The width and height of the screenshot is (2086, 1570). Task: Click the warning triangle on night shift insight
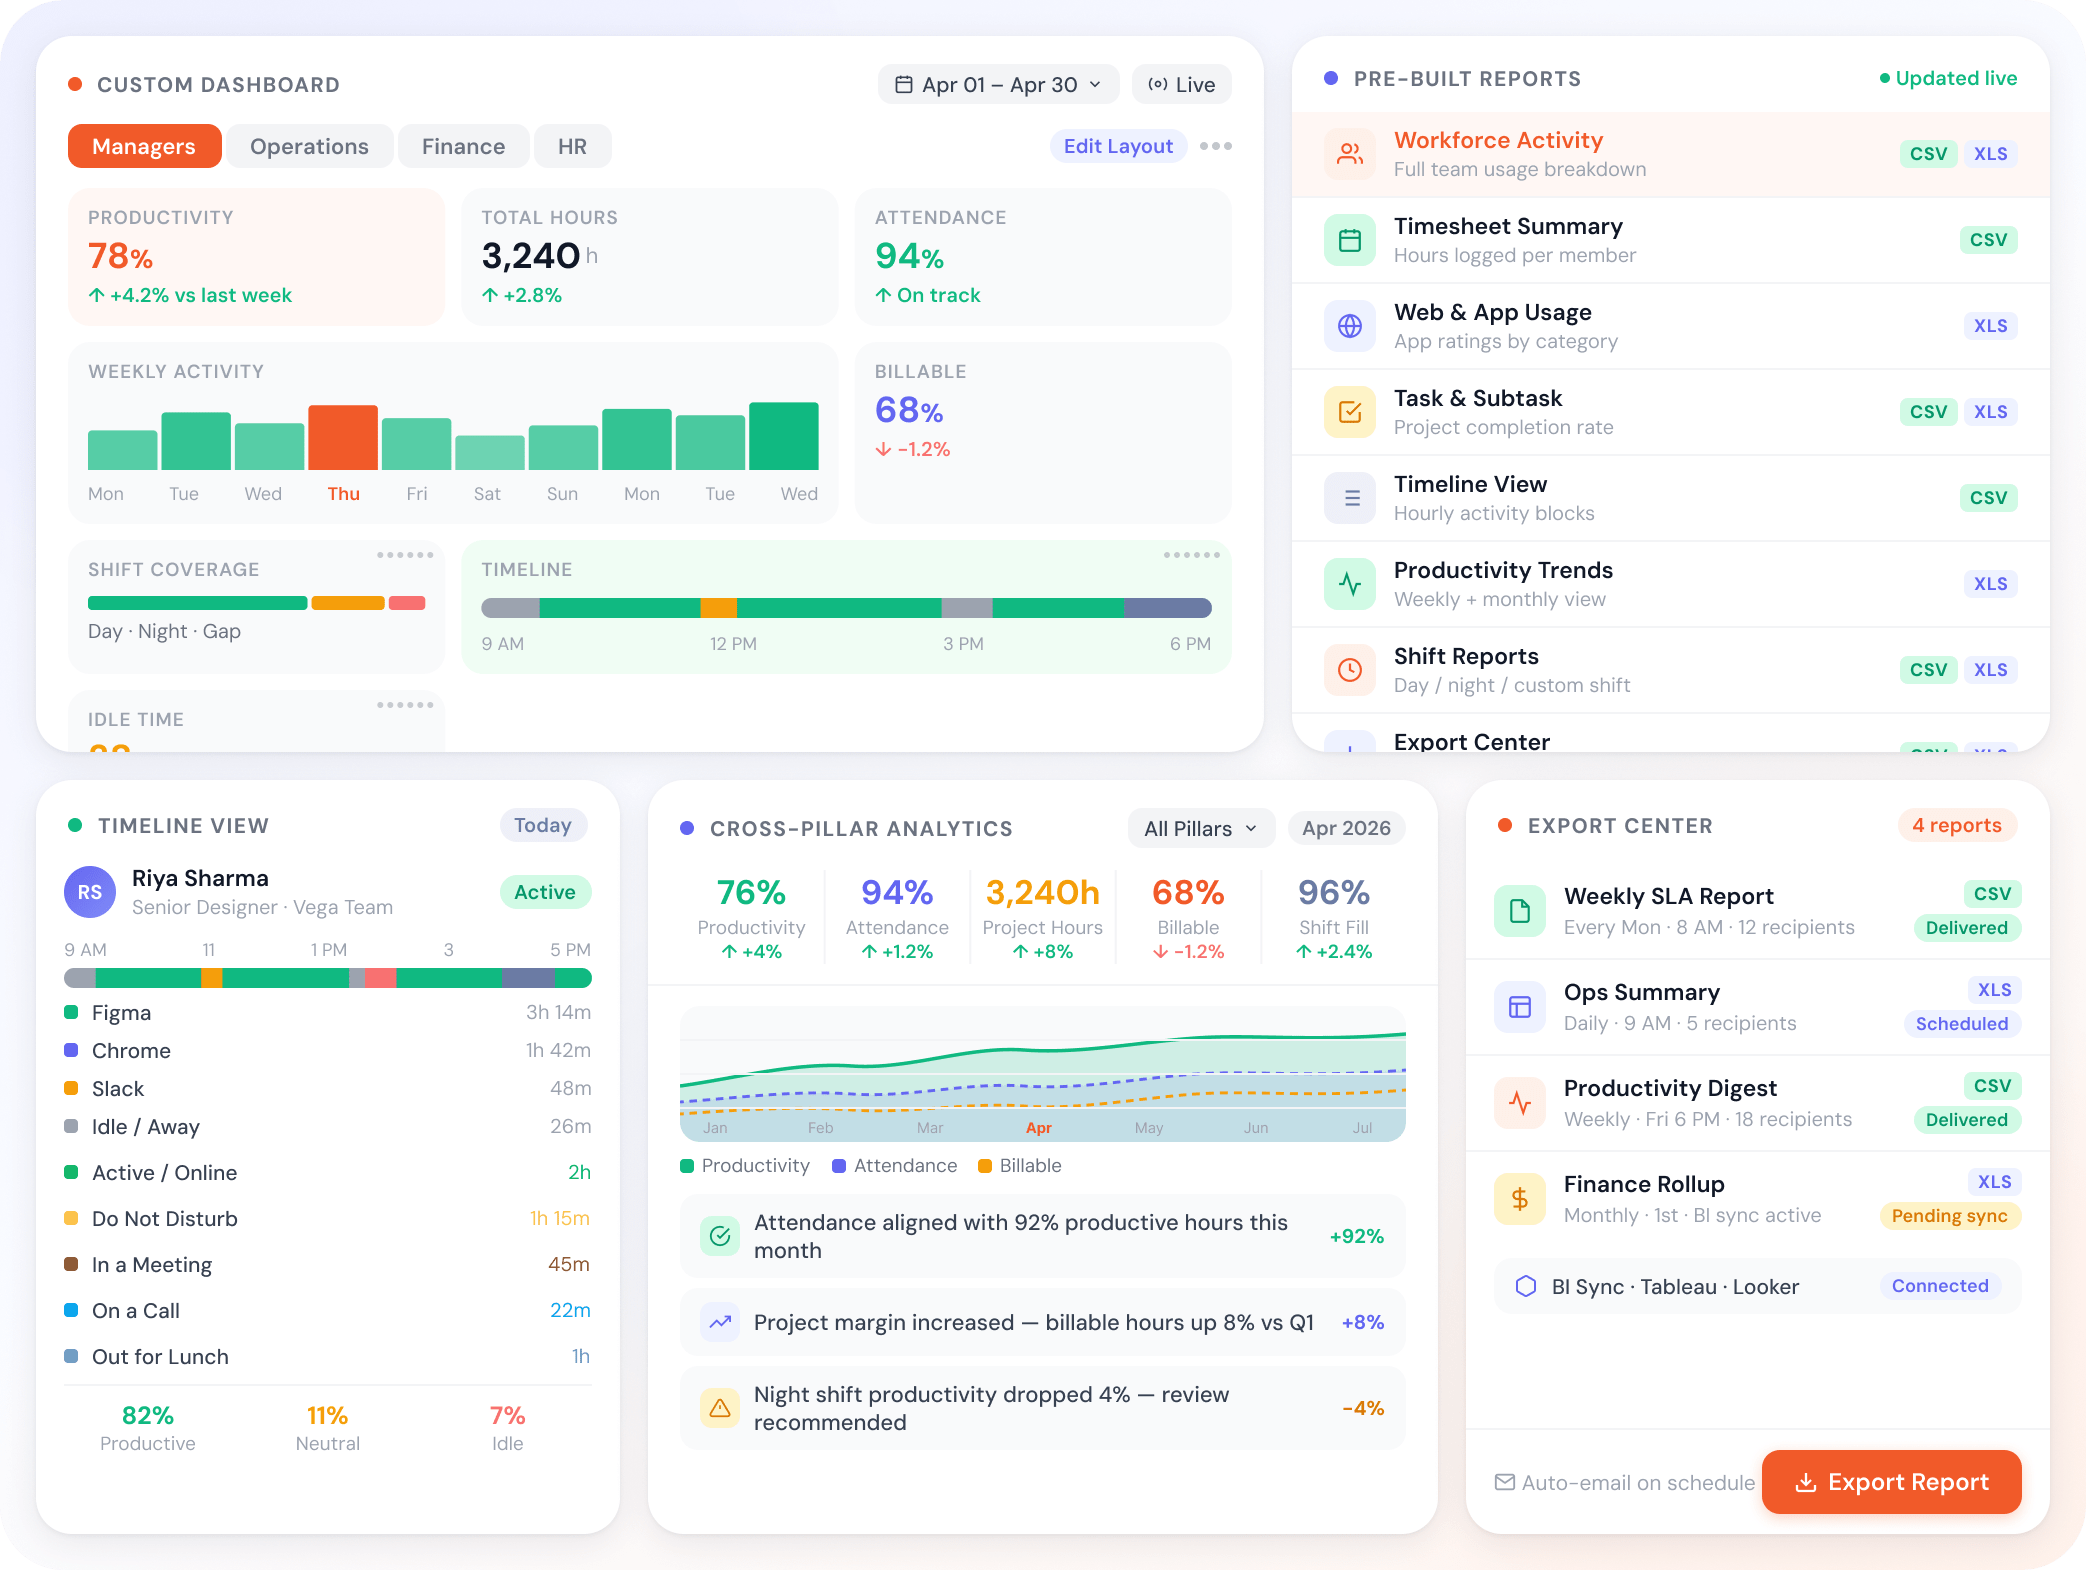point(720,1408)
